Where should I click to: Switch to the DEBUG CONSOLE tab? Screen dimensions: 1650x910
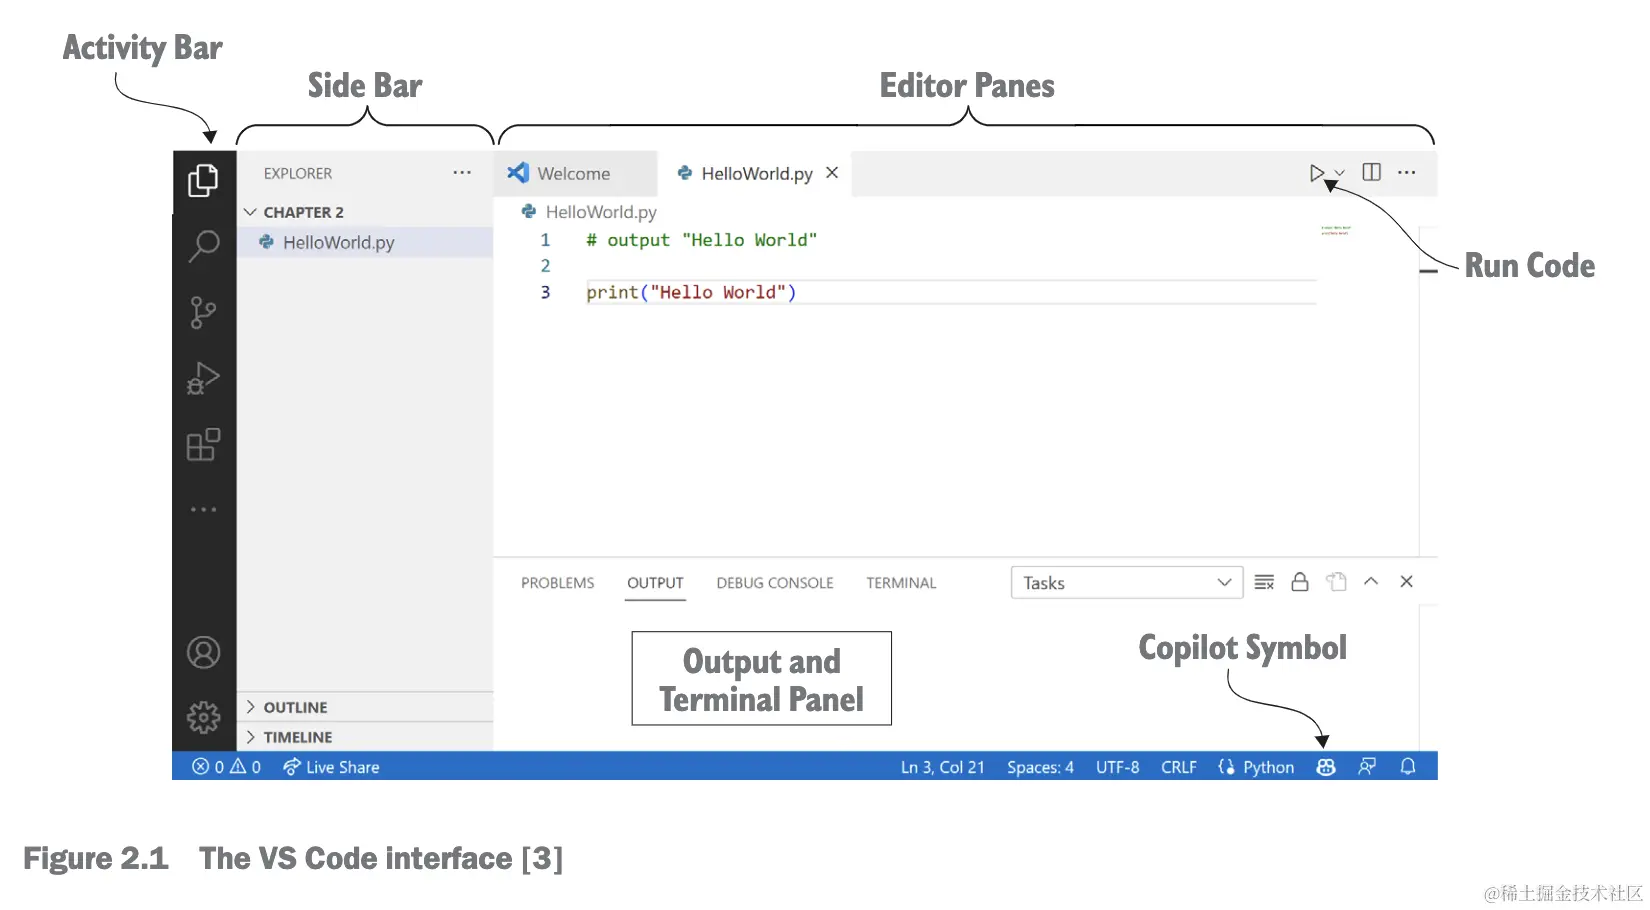pyautogui.click(x=775, y=583)
